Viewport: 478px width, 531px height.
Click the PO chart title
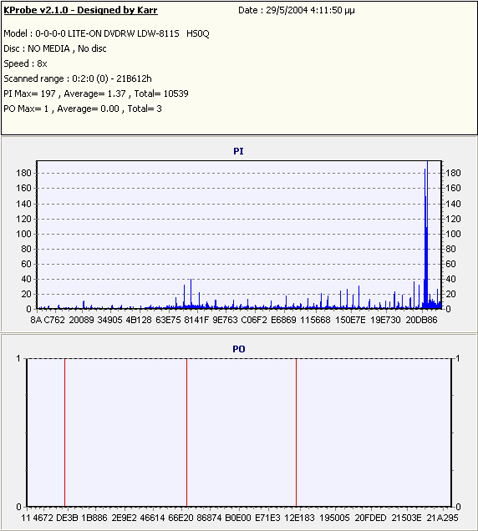[238, 349]
